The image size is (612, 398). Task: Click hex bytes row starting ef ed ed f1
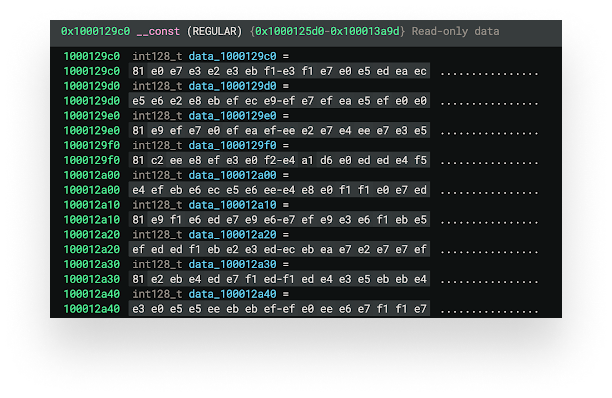[279, 249]
